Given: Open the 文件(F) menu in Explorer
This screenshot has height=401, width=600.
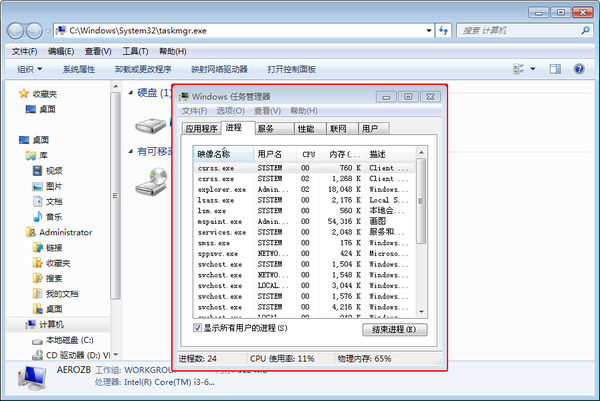Looking at the screenshot, I should pos(24,51).
